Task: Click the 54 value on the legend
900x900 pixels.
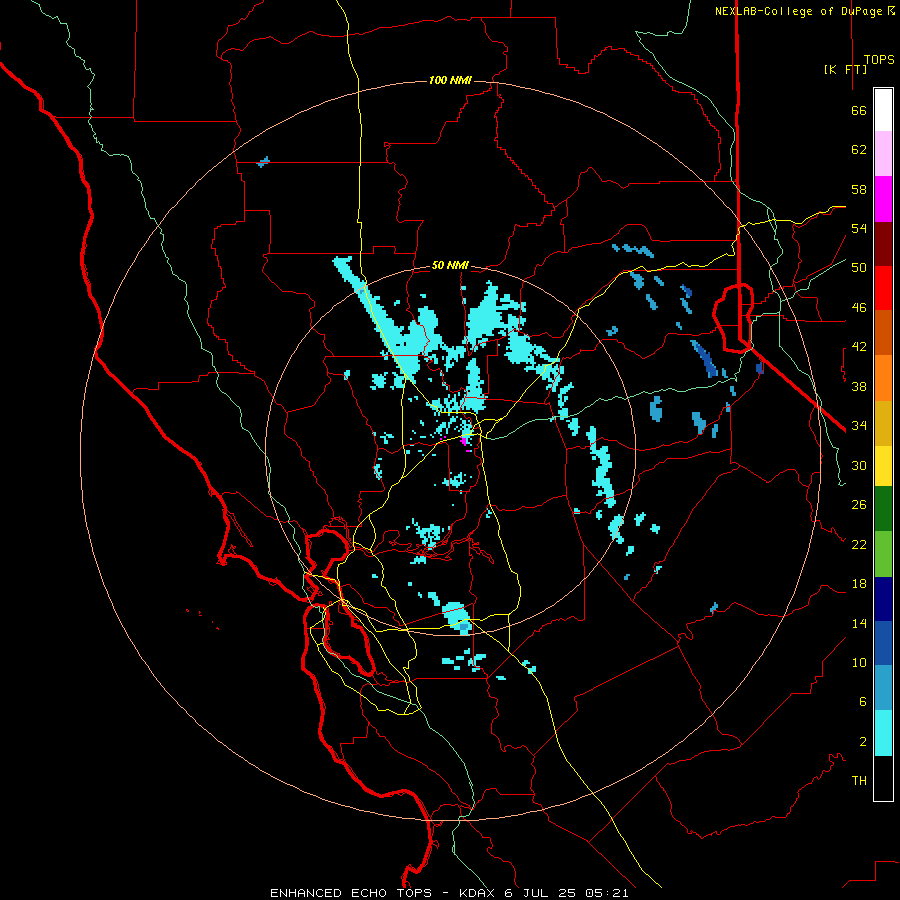Action: [859, 228]
